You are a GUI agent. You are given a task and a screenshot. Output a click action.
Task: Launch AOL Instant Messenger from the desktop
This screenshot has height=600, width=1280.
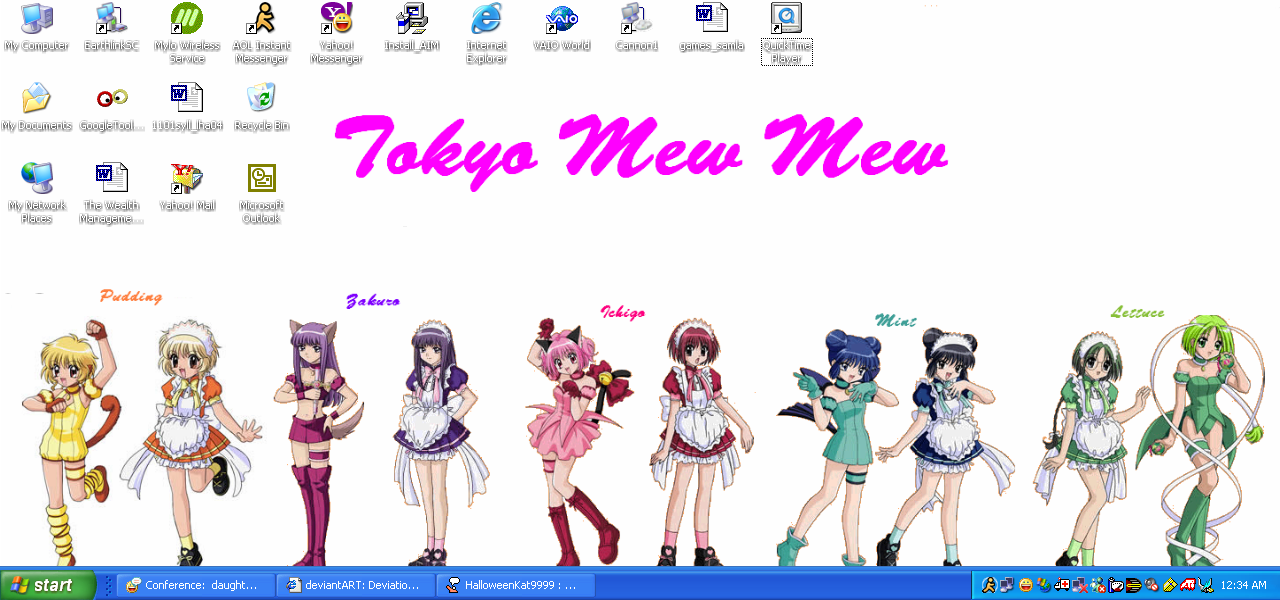tap(262, 34)
